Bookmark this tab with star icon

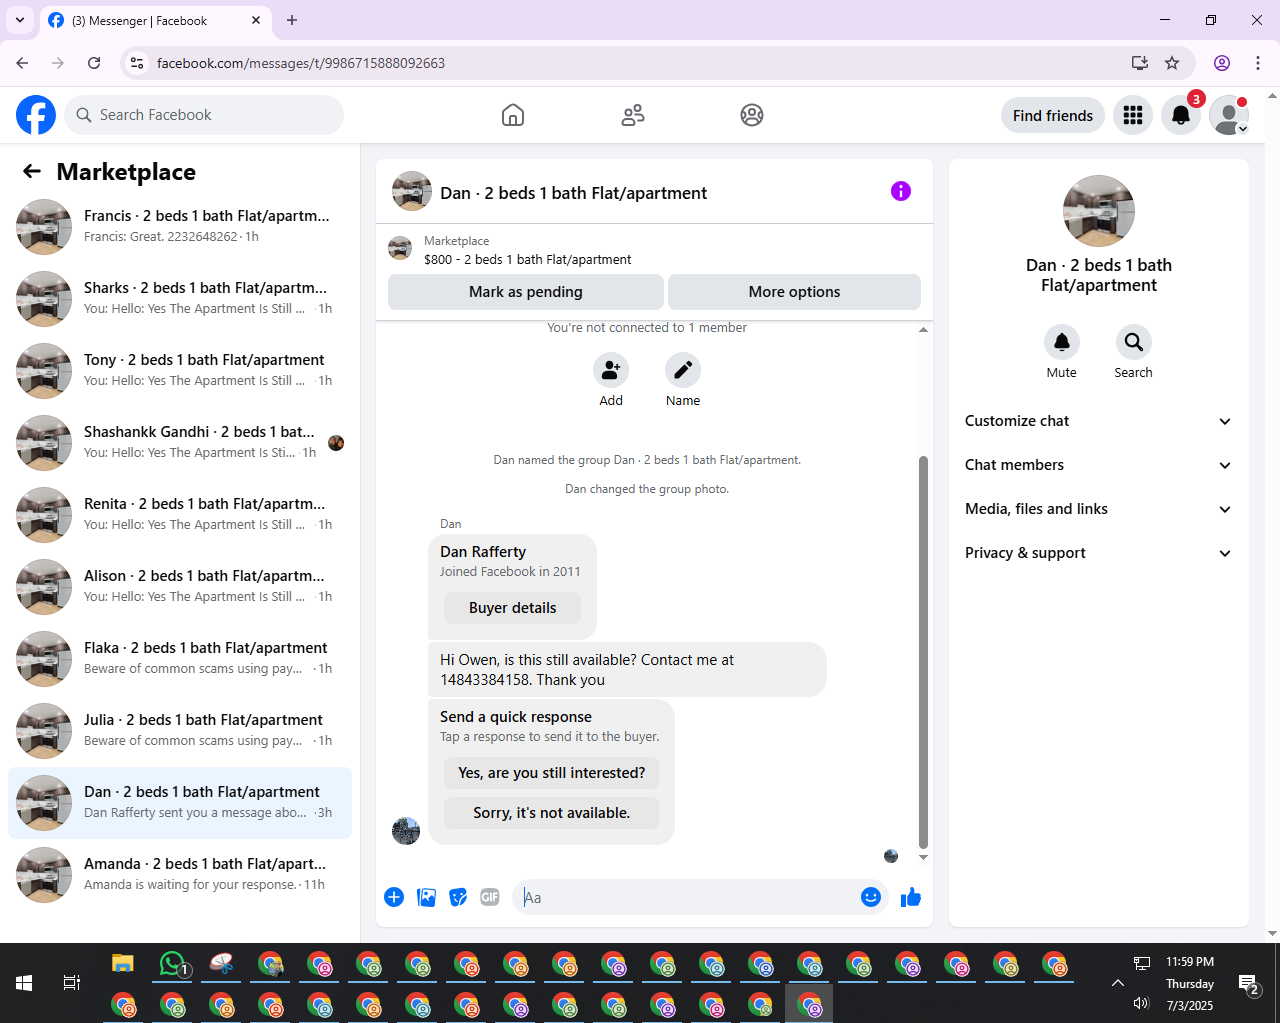(1172, 63)
